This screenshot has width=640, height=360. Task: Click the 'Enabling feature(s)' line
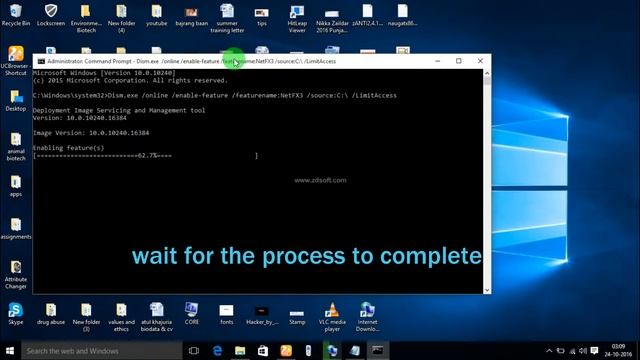[68, 148]
